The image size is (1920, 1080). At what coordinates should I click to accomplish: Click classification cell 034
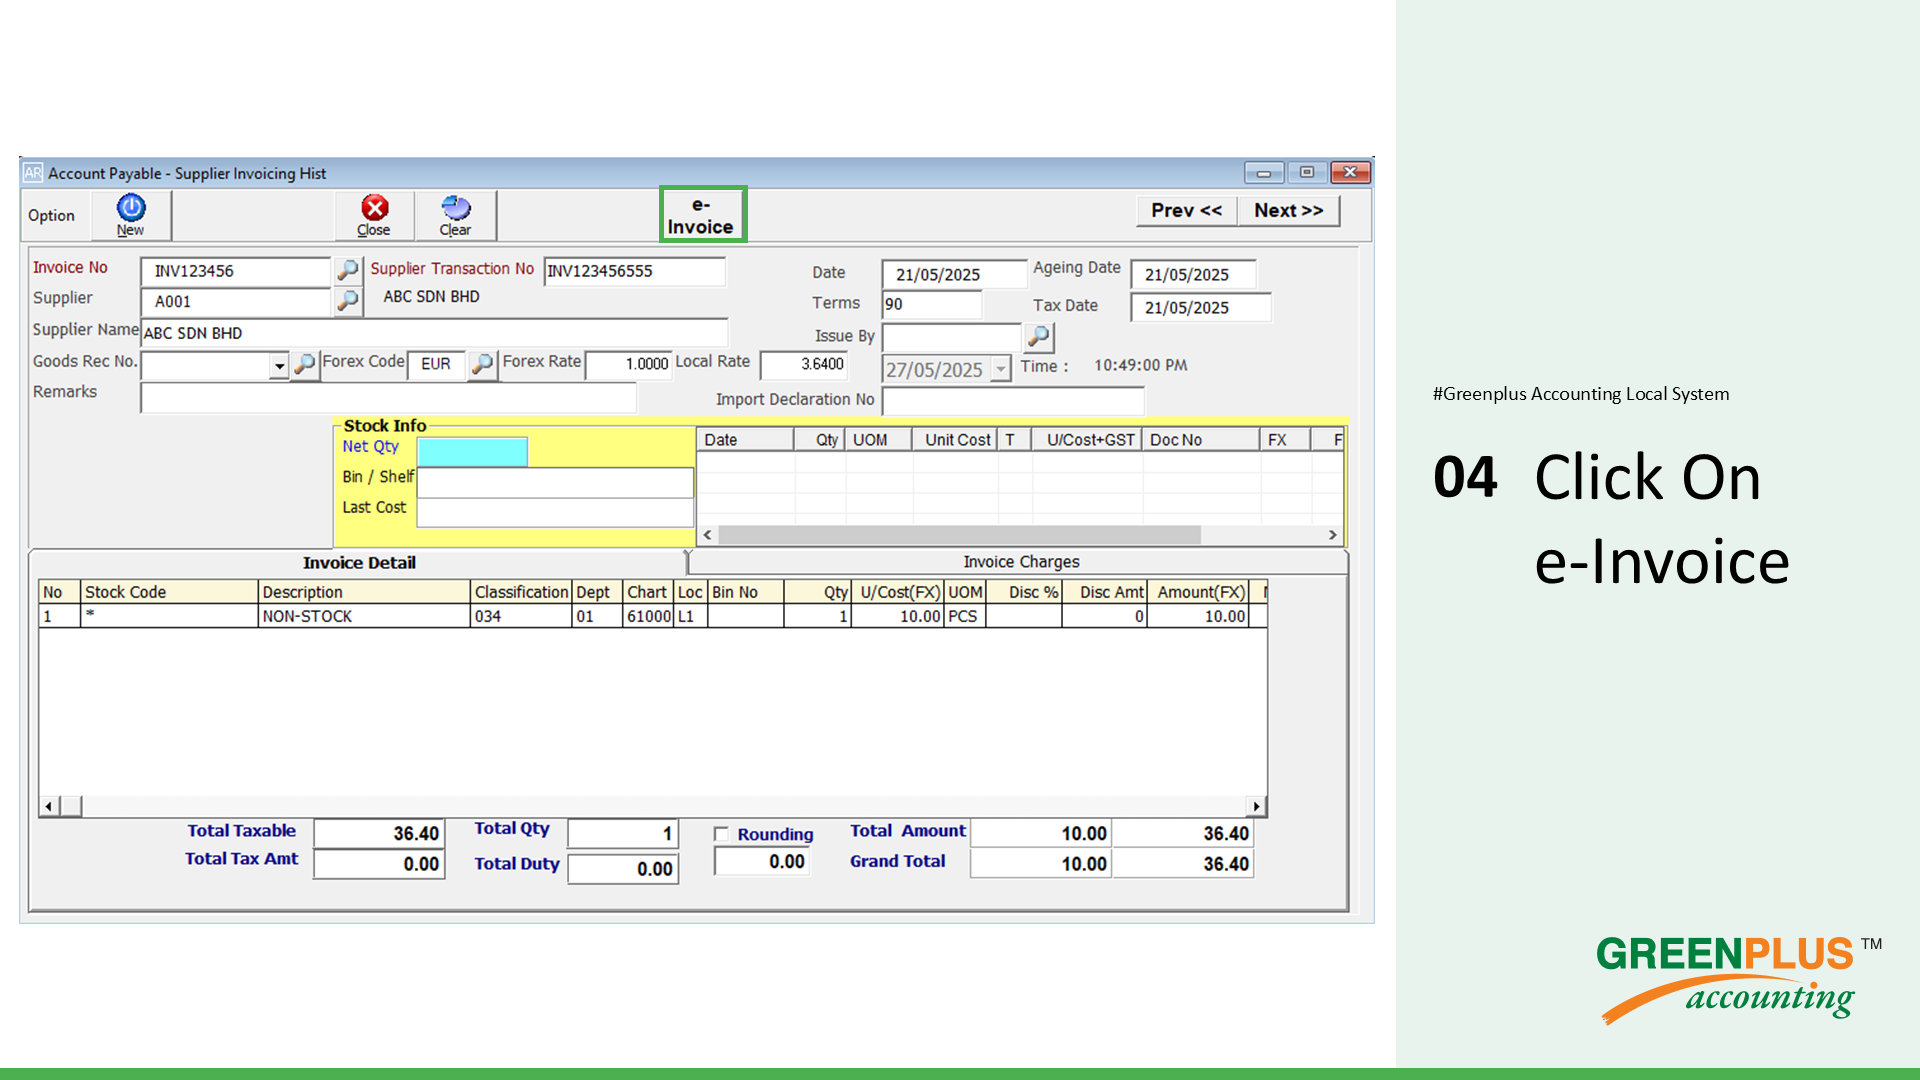point(521,616)
